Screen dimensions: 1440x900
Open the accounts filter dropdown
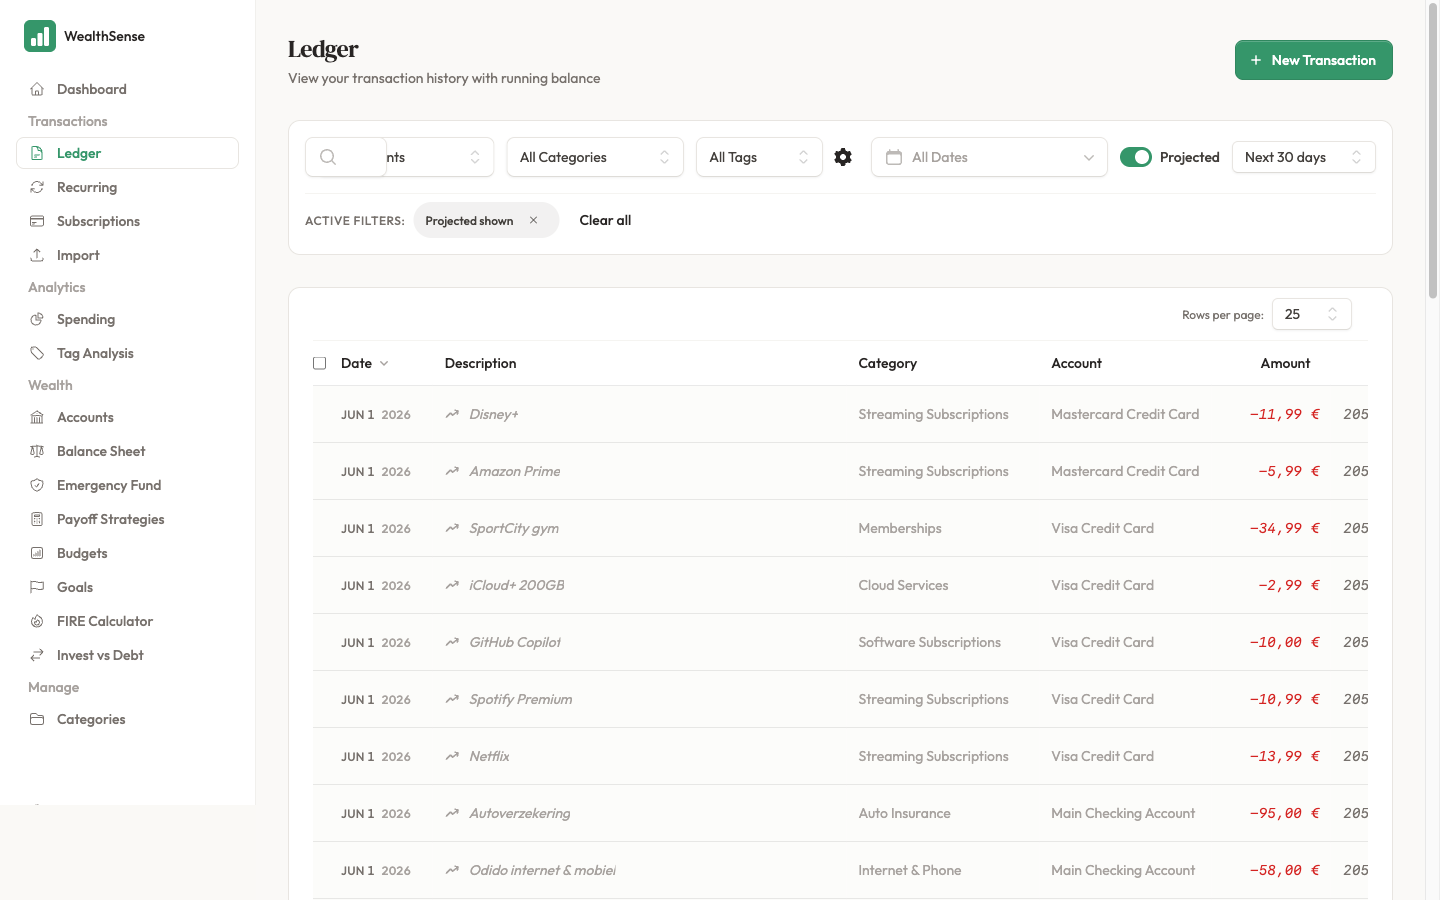coord(440,157)
